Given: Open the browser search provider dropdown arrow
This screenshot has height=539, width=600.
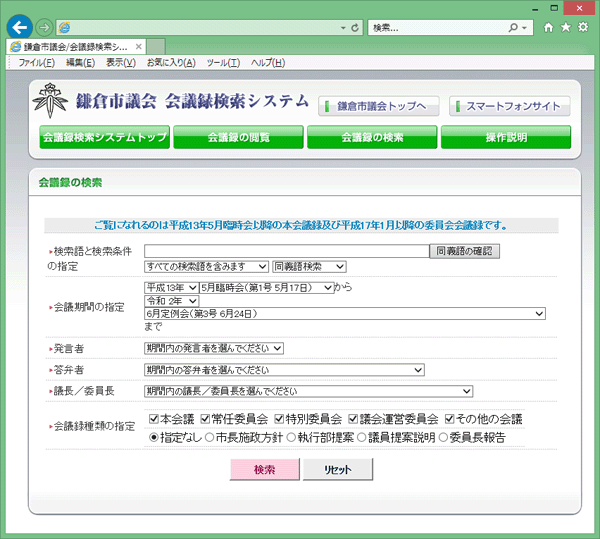Looking at the screenshot, I should tap(524, 28).
